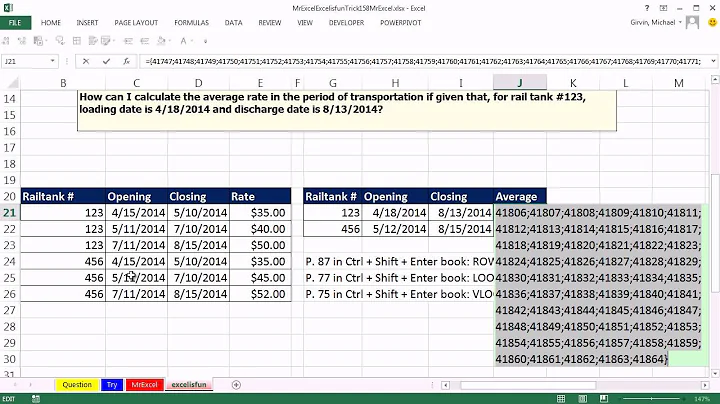This screenshot has height=404, width=720.
Task: Open Excel Help question mark
Action: pyautogui.click(x=647, y=8)
